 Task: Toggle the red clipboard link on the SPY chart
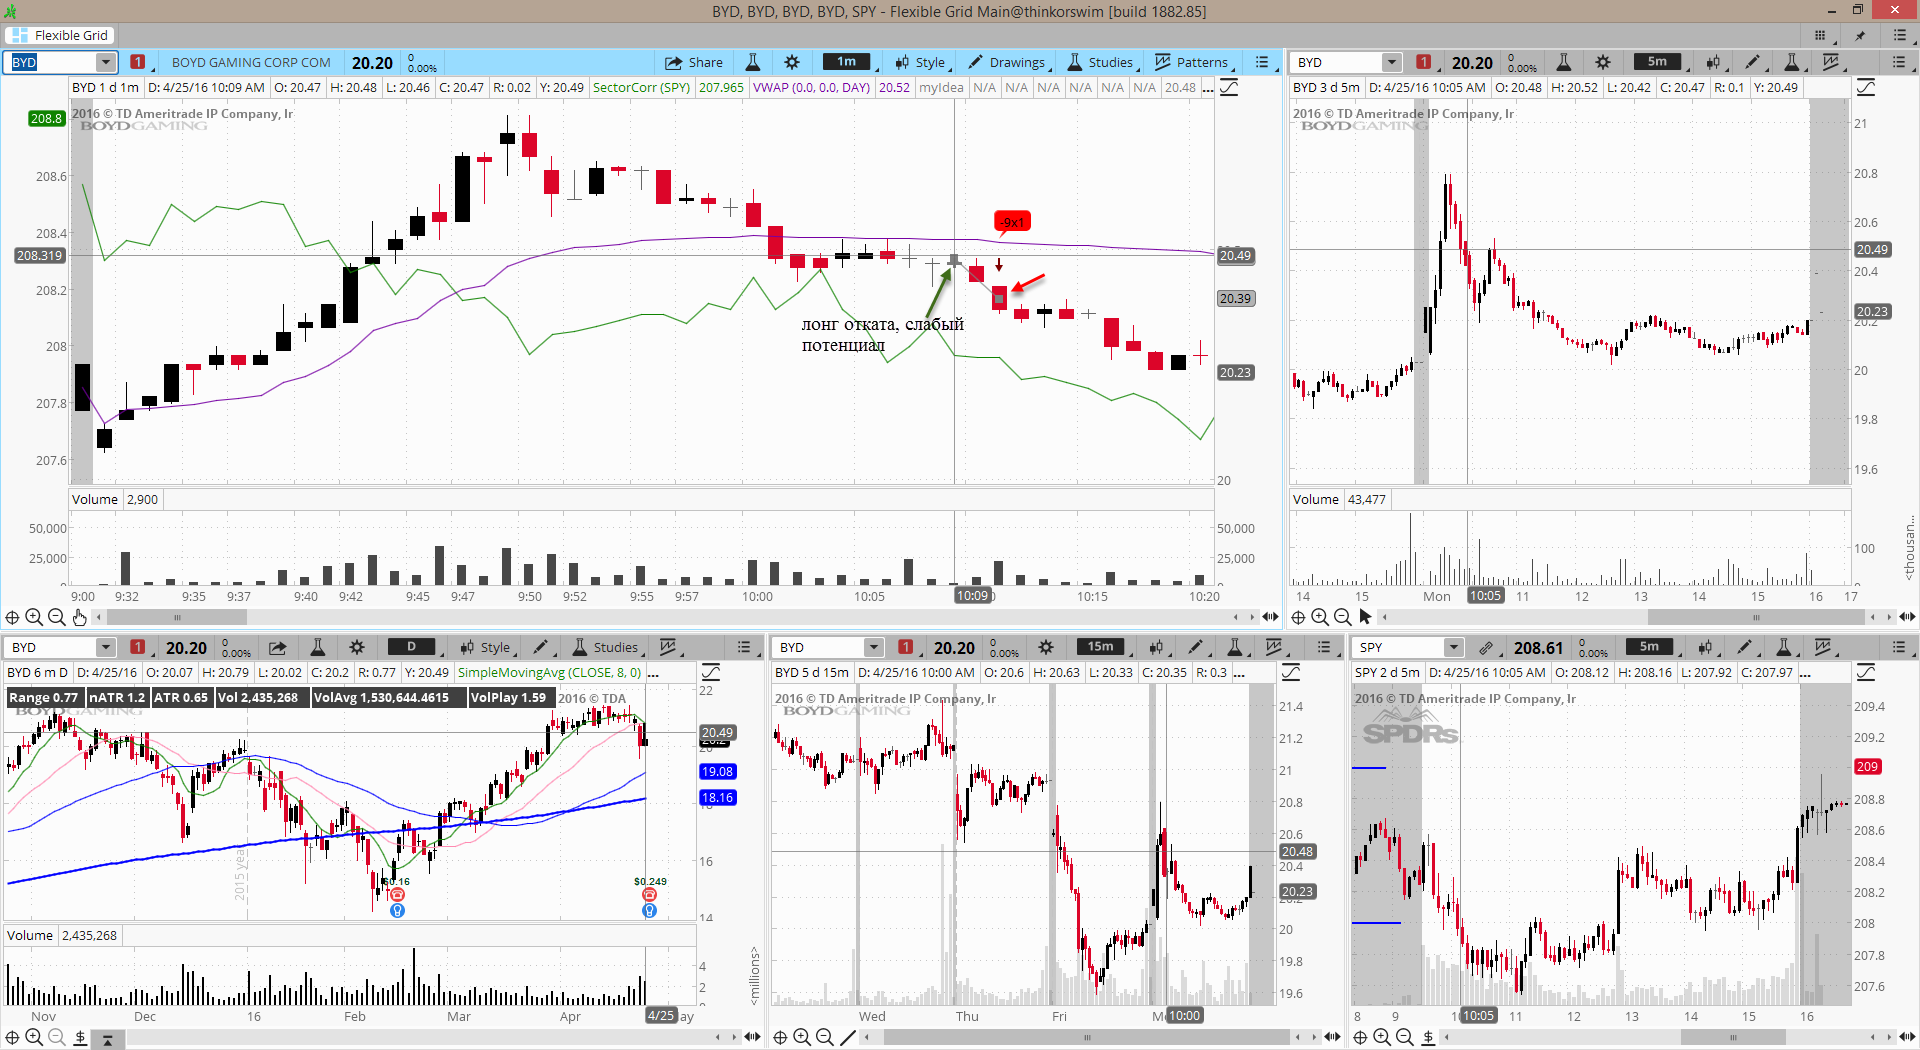tap(1486, 647)
